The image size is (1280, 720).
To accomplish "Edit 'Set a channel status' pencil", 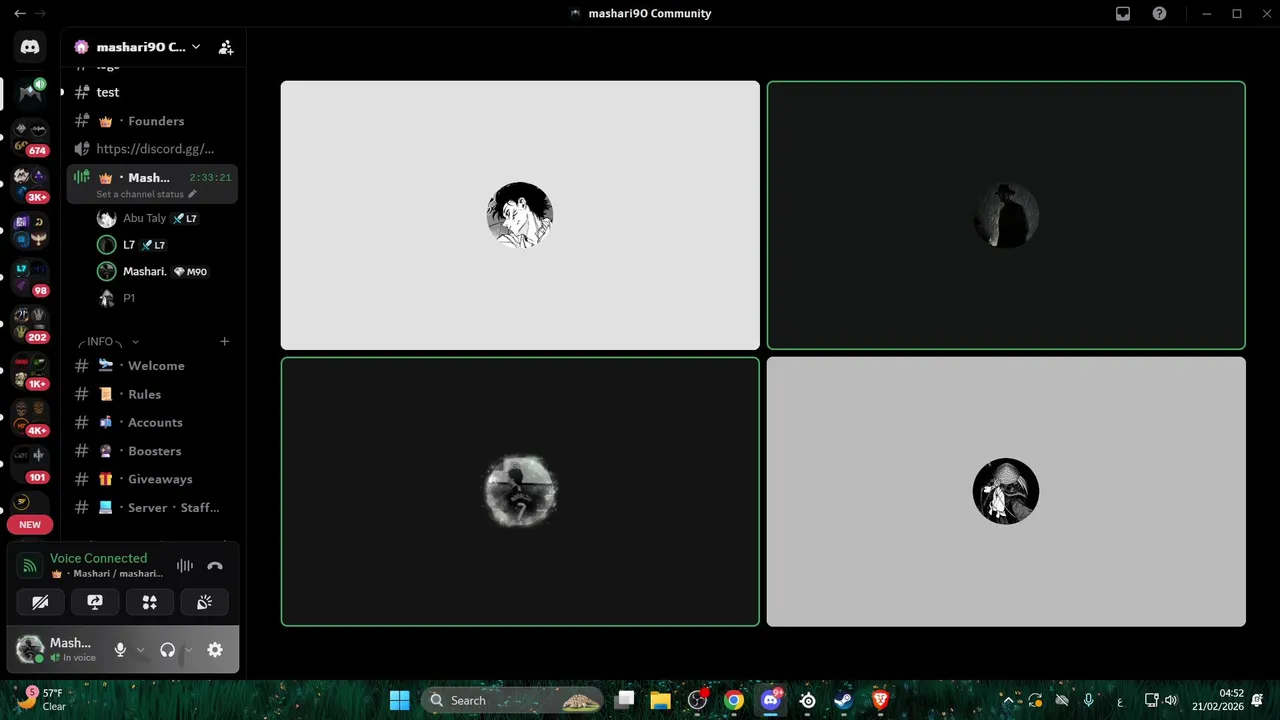I will click(193, 194).
